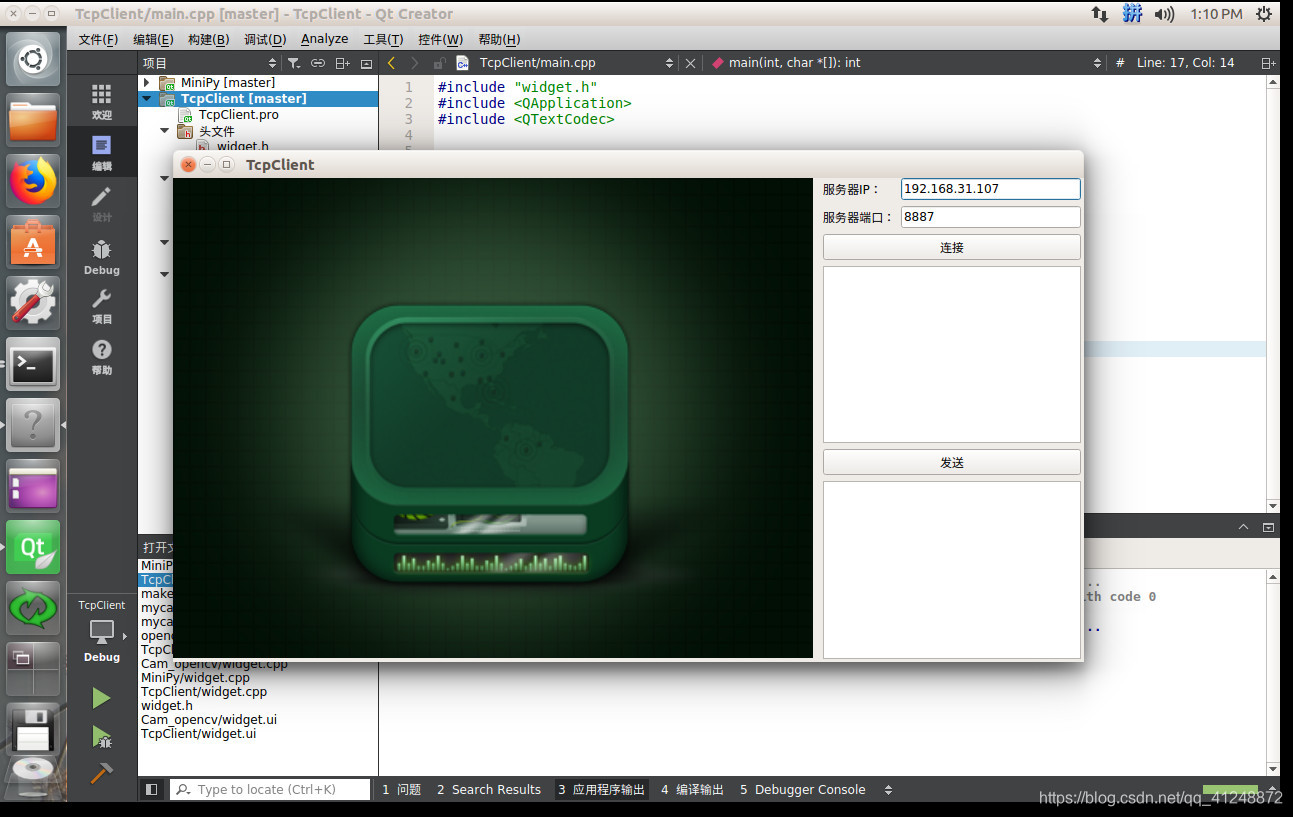
Task: Open the TcpClient Debug kit selector
Action: (102, 631)
